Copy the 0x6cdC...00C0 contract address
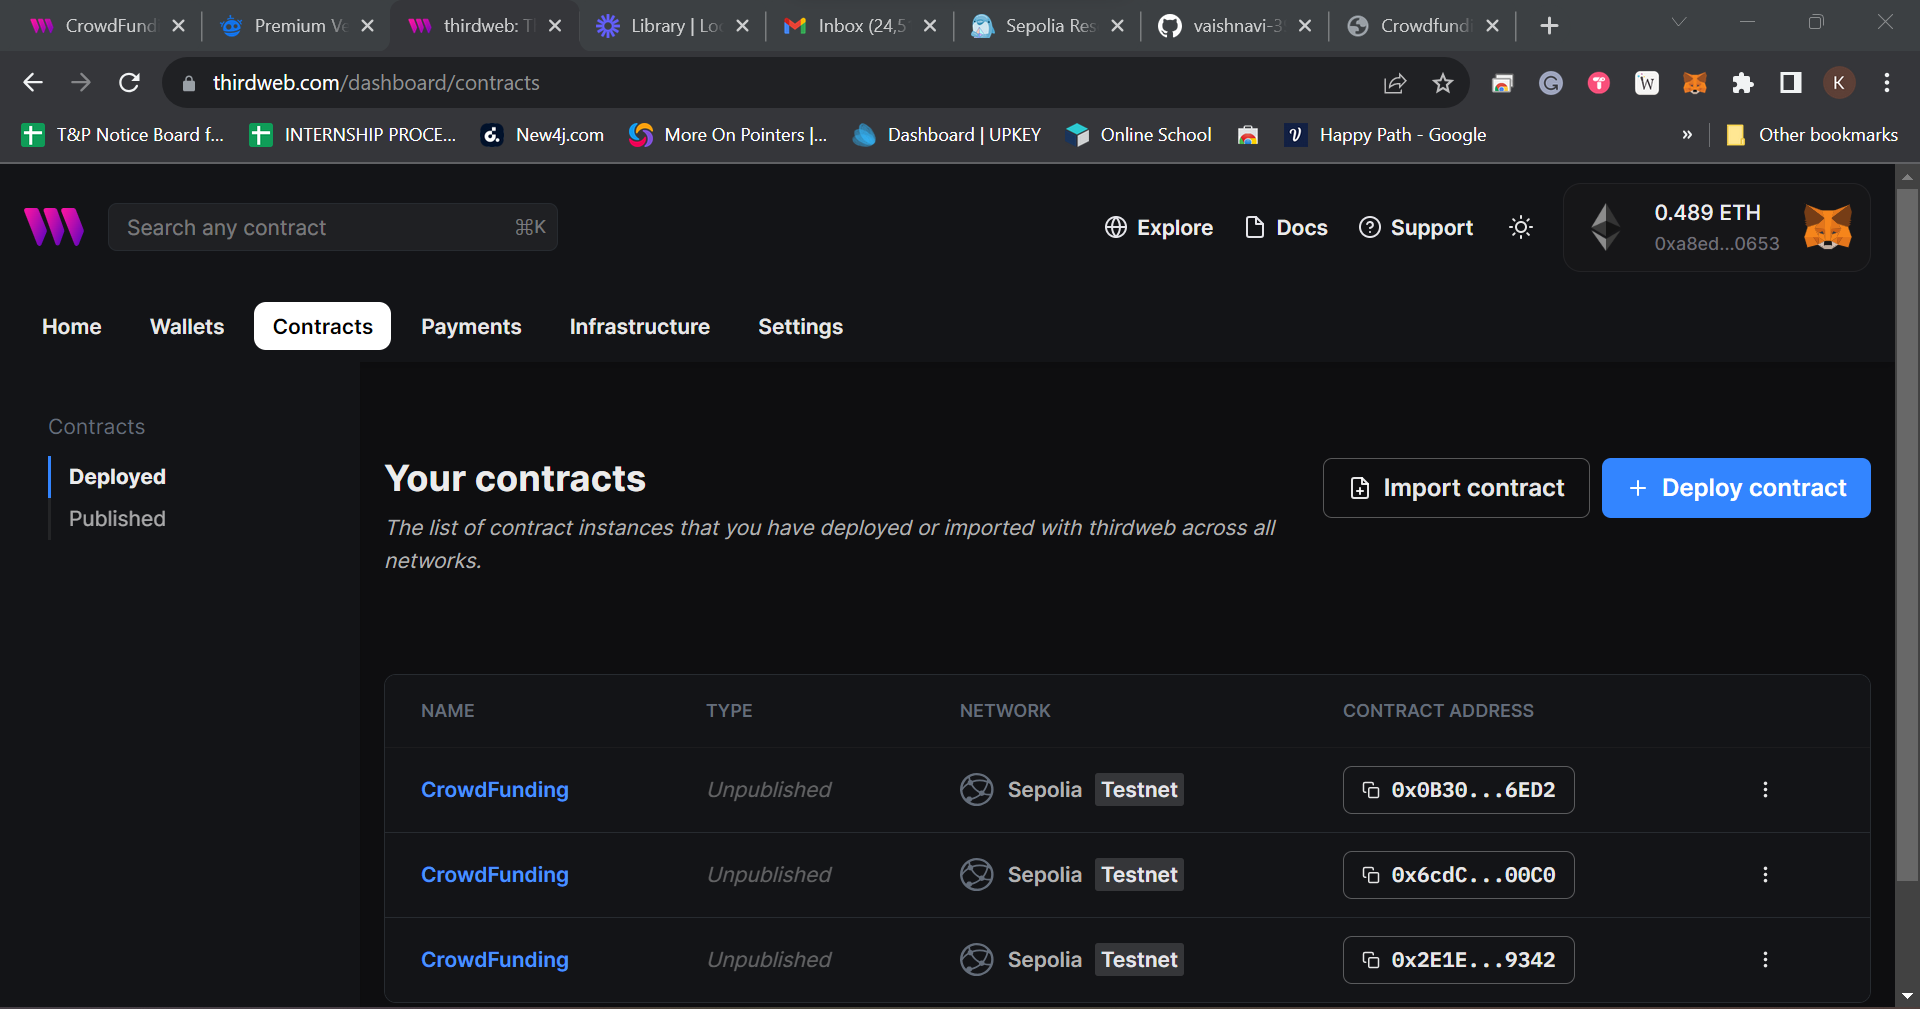1920x1009 pixels. [x=1458, y=875]
